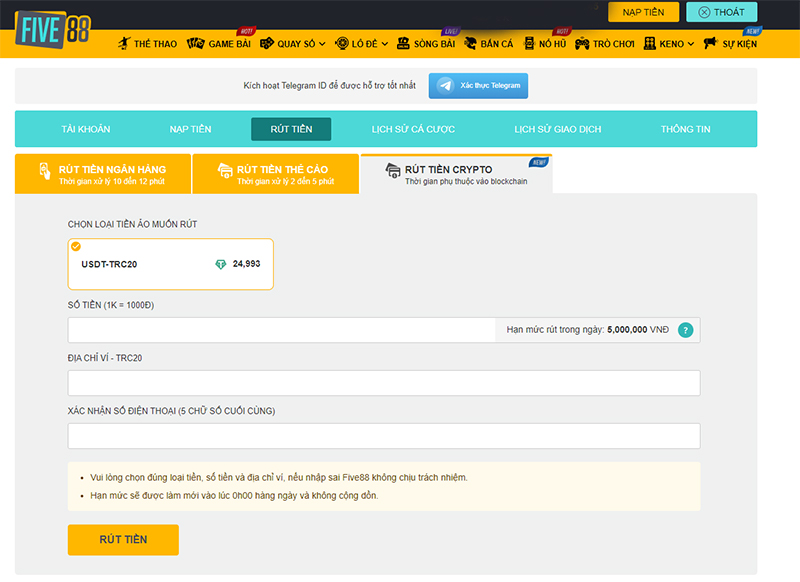Click the Xác thực Telegram button
The image size is (800, 582).
478,86
